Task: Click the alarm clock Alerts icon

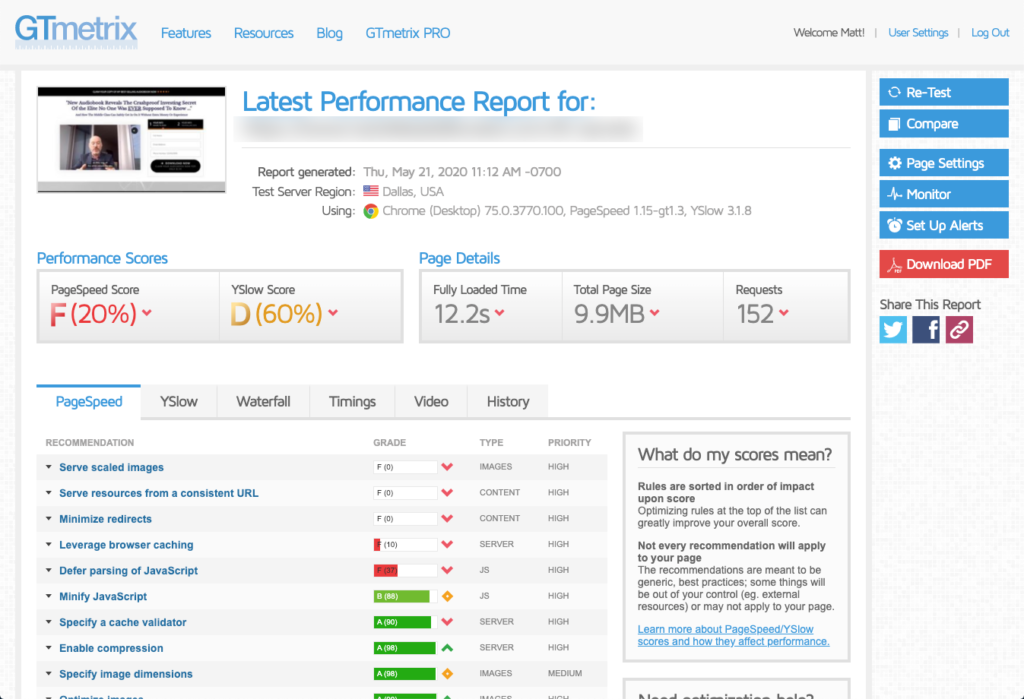Action: pos(894,225)
